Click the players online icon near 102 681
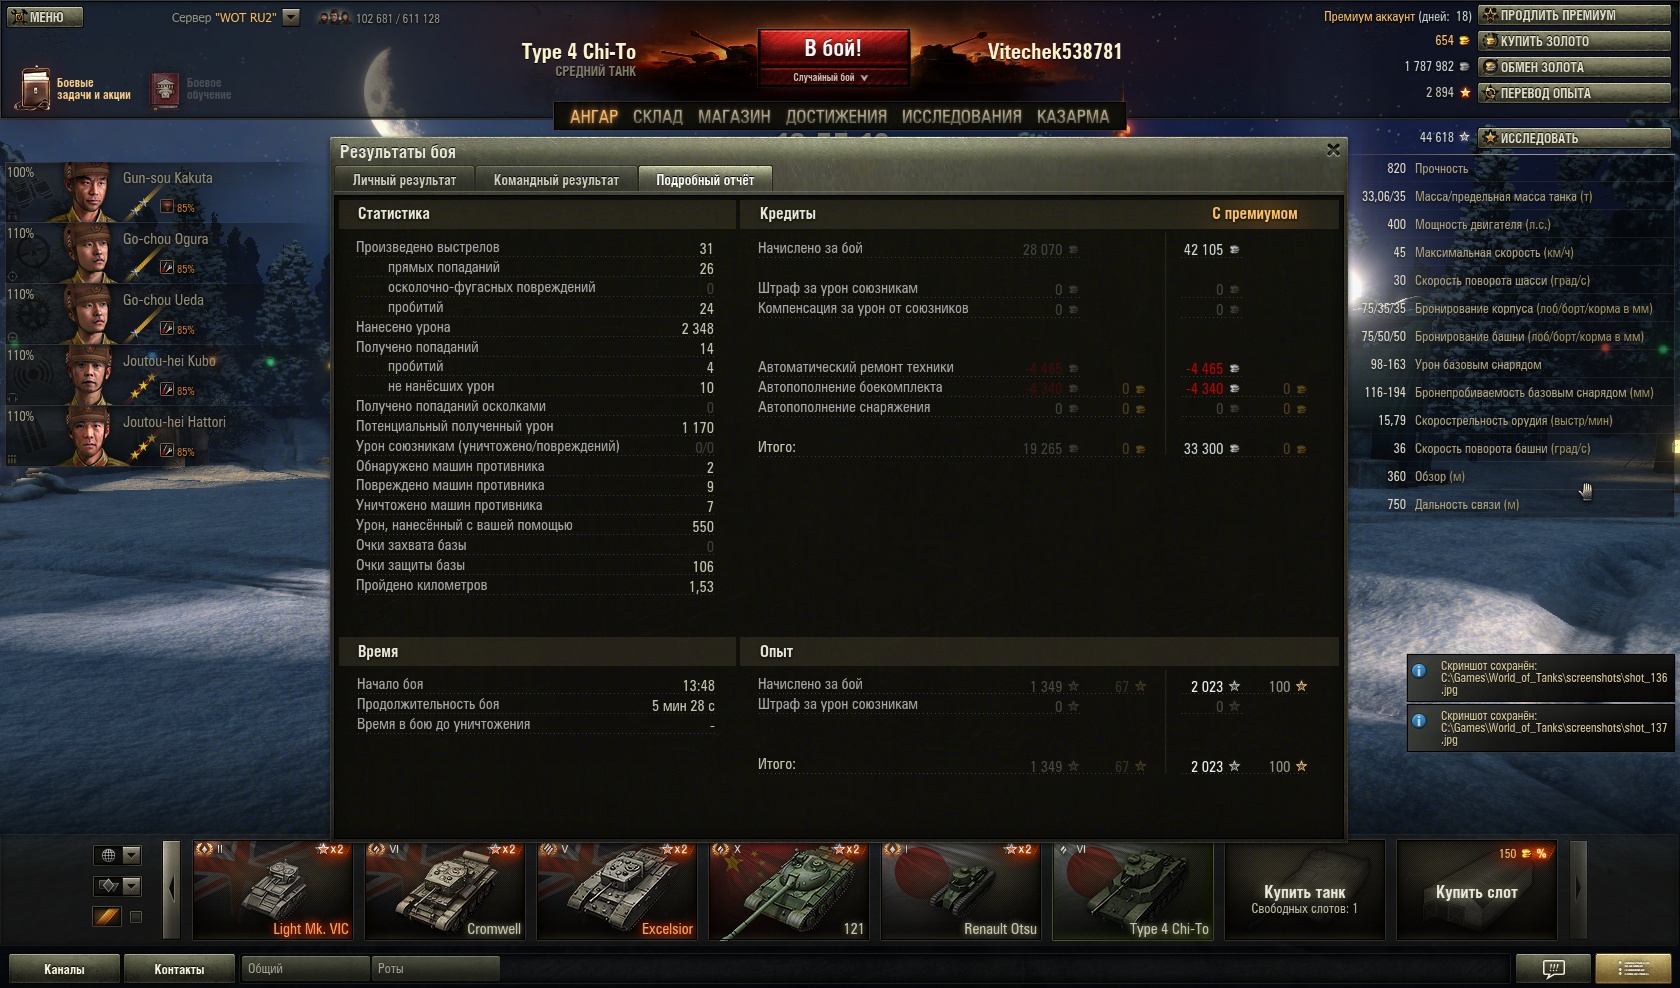 [334, 17]
